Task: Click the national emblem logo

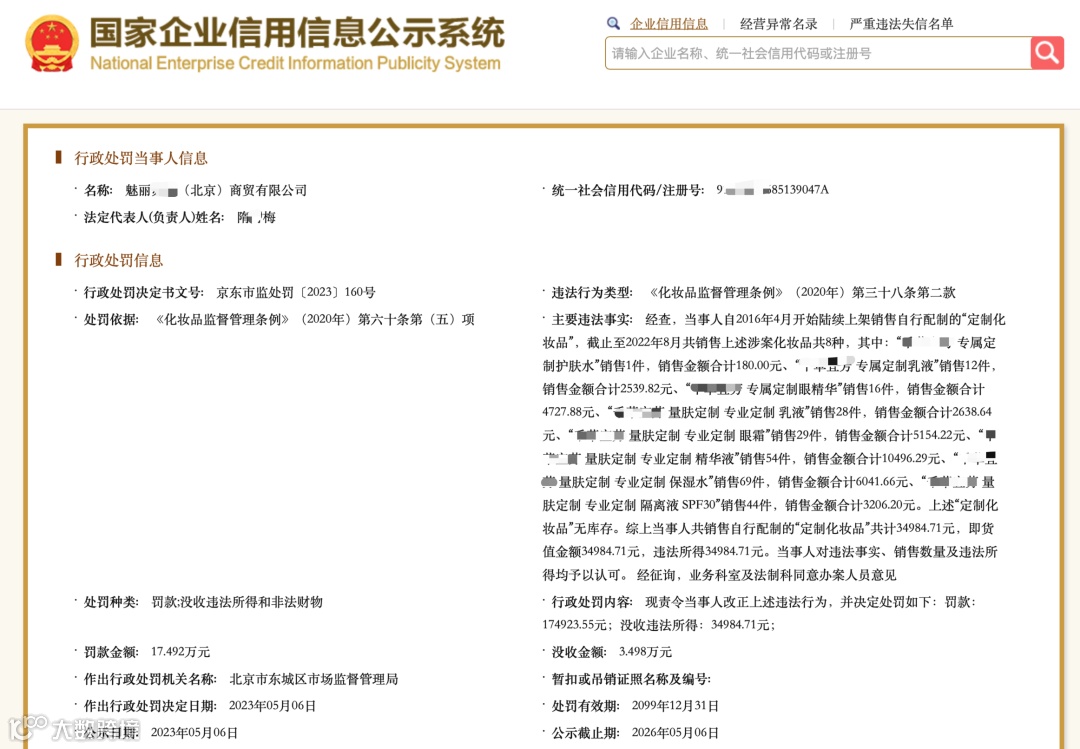Action: click(52, 45)
